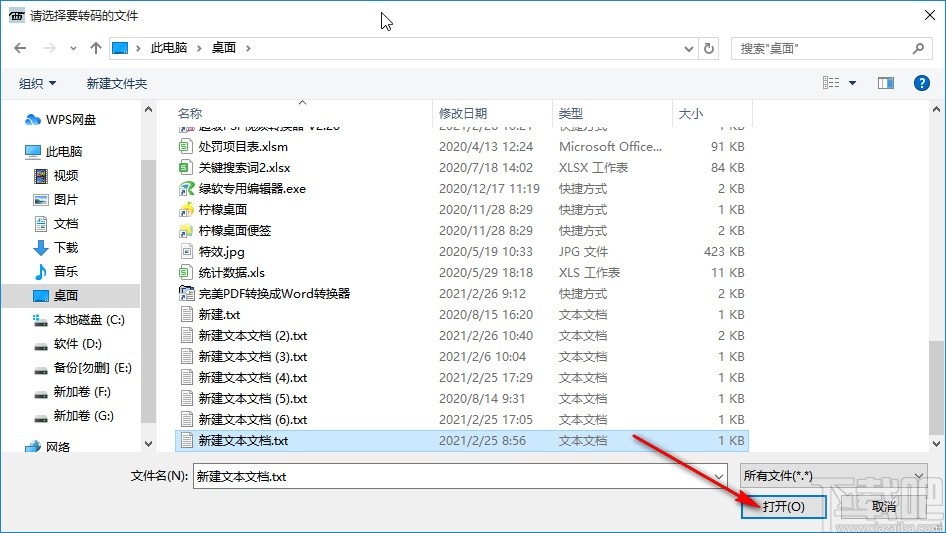Go up one folder level
This screenshot has height=533, width=946.
[x=95, y=48]
